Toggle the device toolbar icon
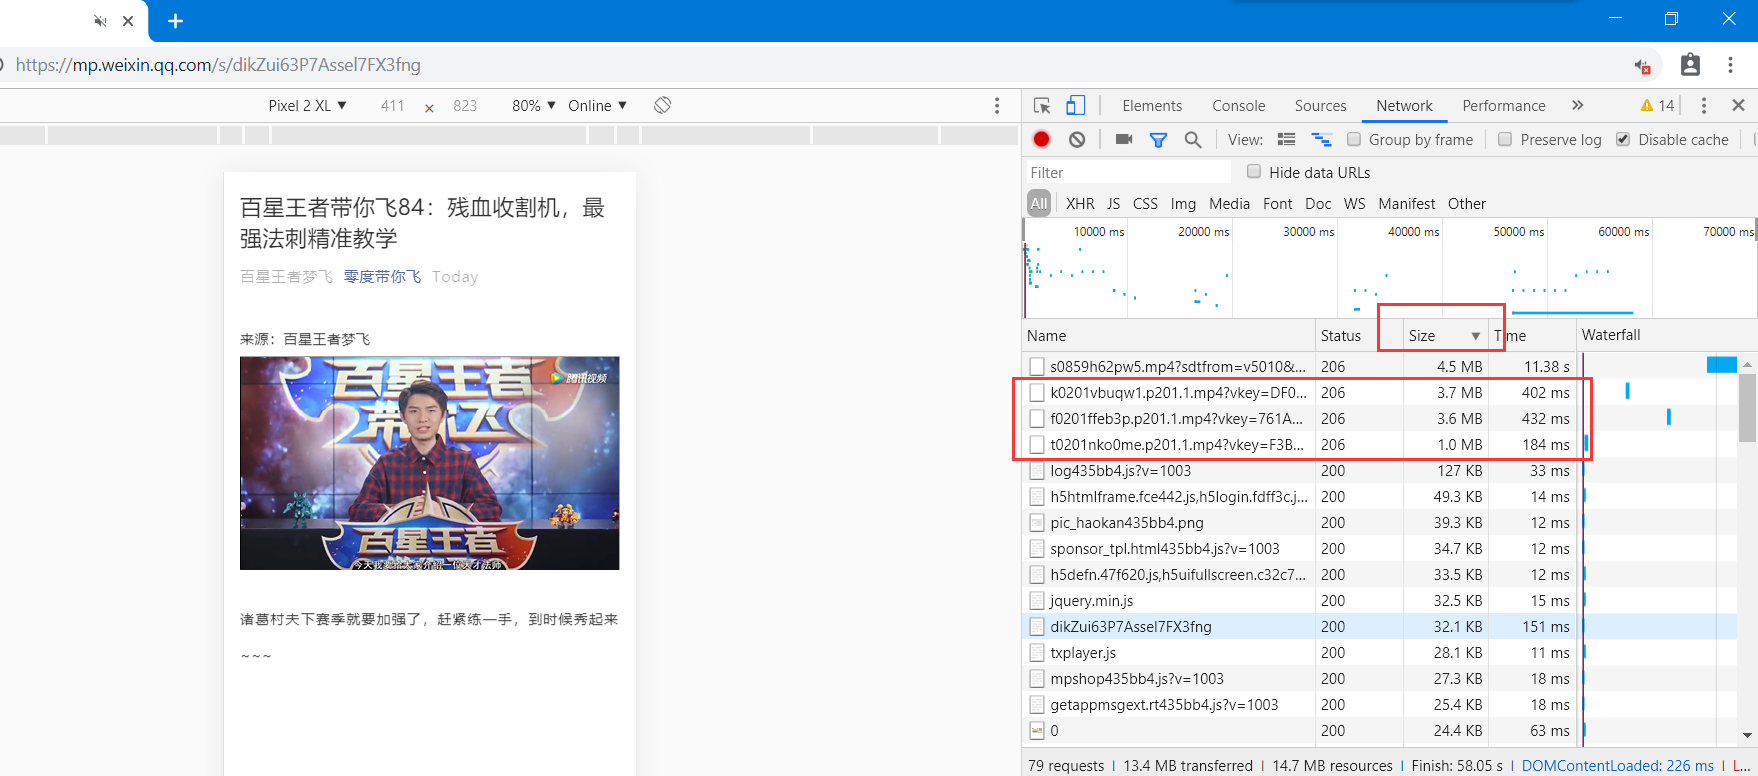This screenshot has height=776, width=1758. pos(1076,105)
